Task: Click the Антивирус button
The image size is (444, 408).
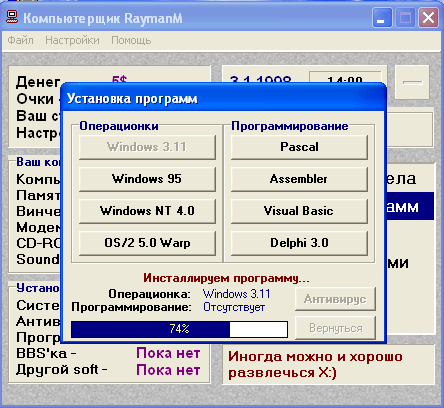Action: click(x=335, y=299)
